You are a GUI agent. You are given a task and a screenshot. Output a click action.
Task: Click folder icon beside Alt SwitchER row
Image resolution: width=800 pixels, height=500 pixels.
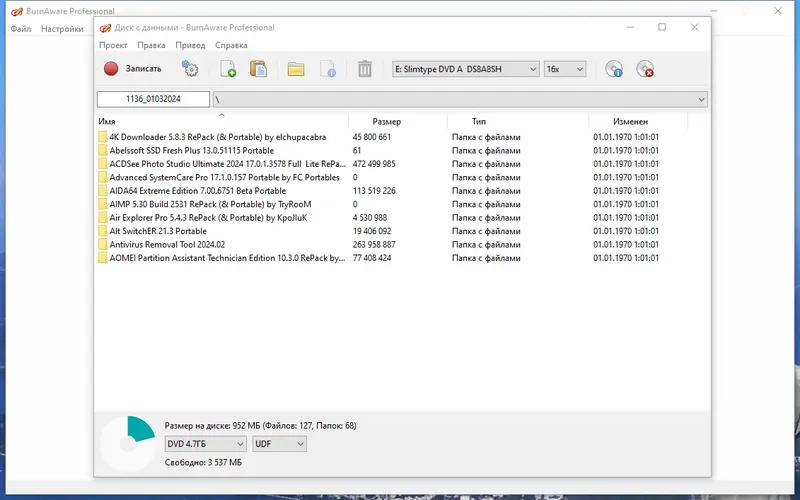[103, 231]
